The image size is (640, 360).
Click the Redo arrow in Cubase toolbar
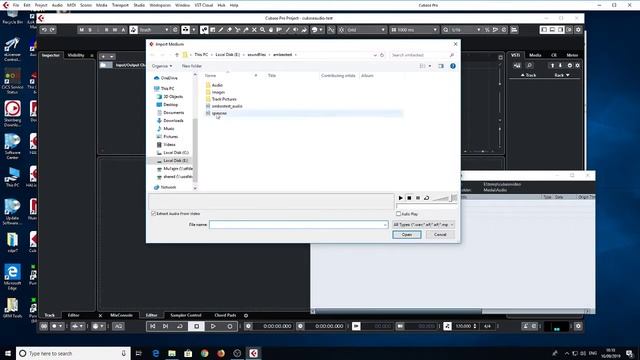pos(52,30)
